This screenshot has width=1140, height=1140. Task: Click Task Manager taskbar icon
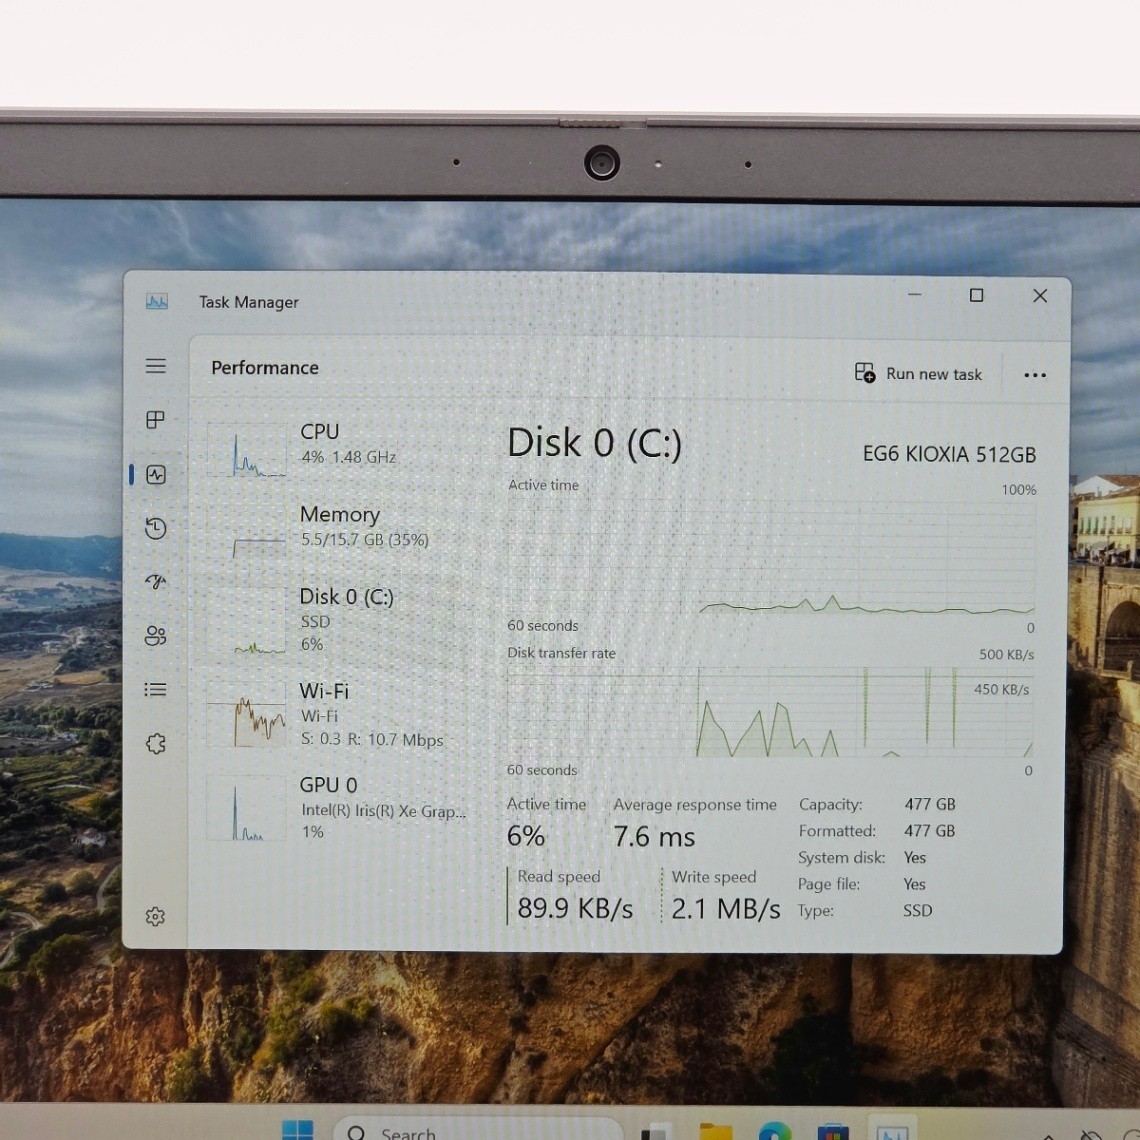pyautogui.click(x=892, y=1131)
